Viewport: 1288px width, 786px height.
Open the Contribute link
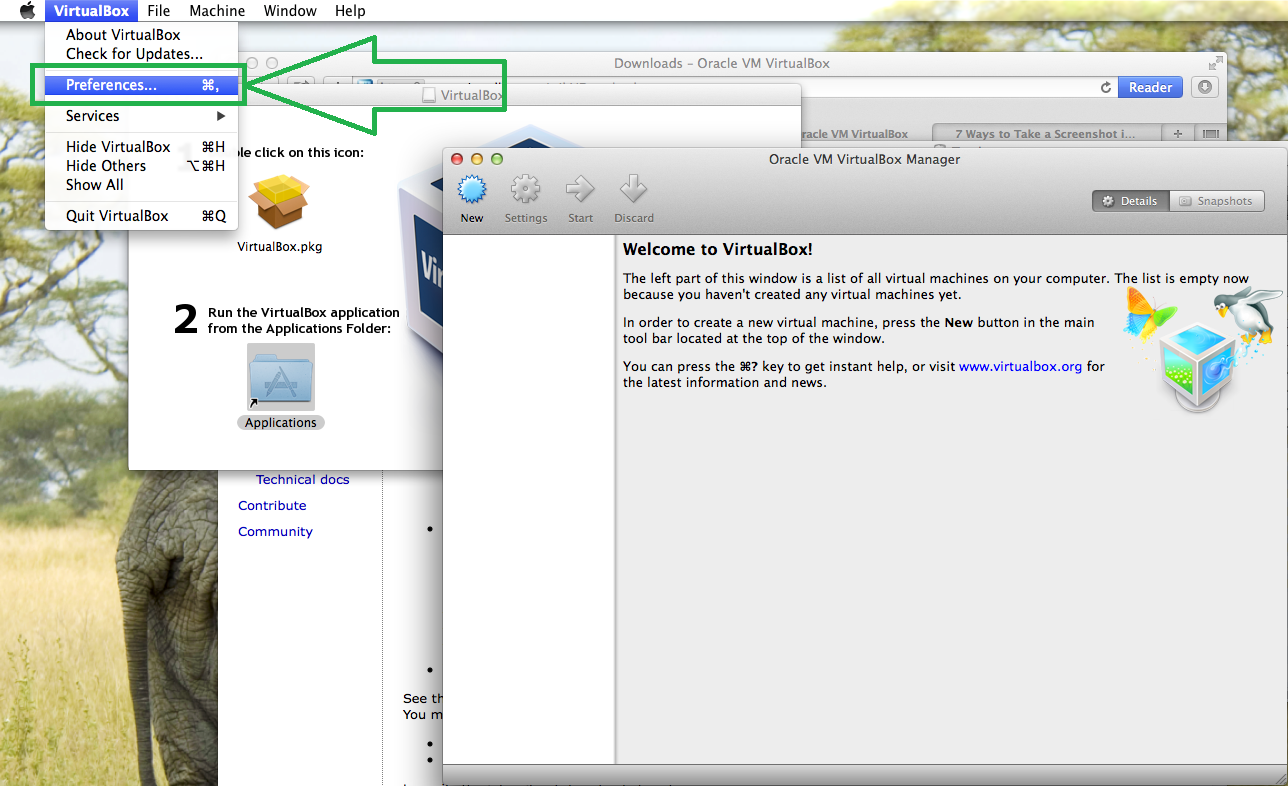(x=272, y=506)
